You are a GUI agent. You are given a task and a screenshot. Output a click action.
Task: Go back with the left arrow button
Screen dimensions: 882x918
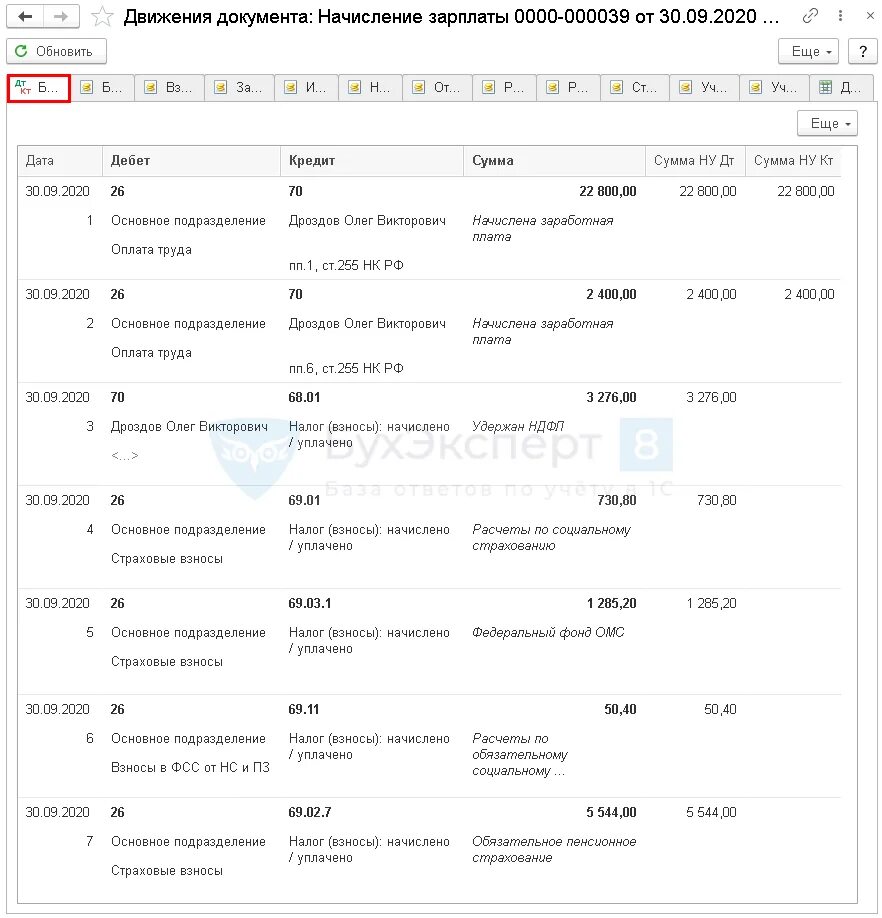pos(25,16)
